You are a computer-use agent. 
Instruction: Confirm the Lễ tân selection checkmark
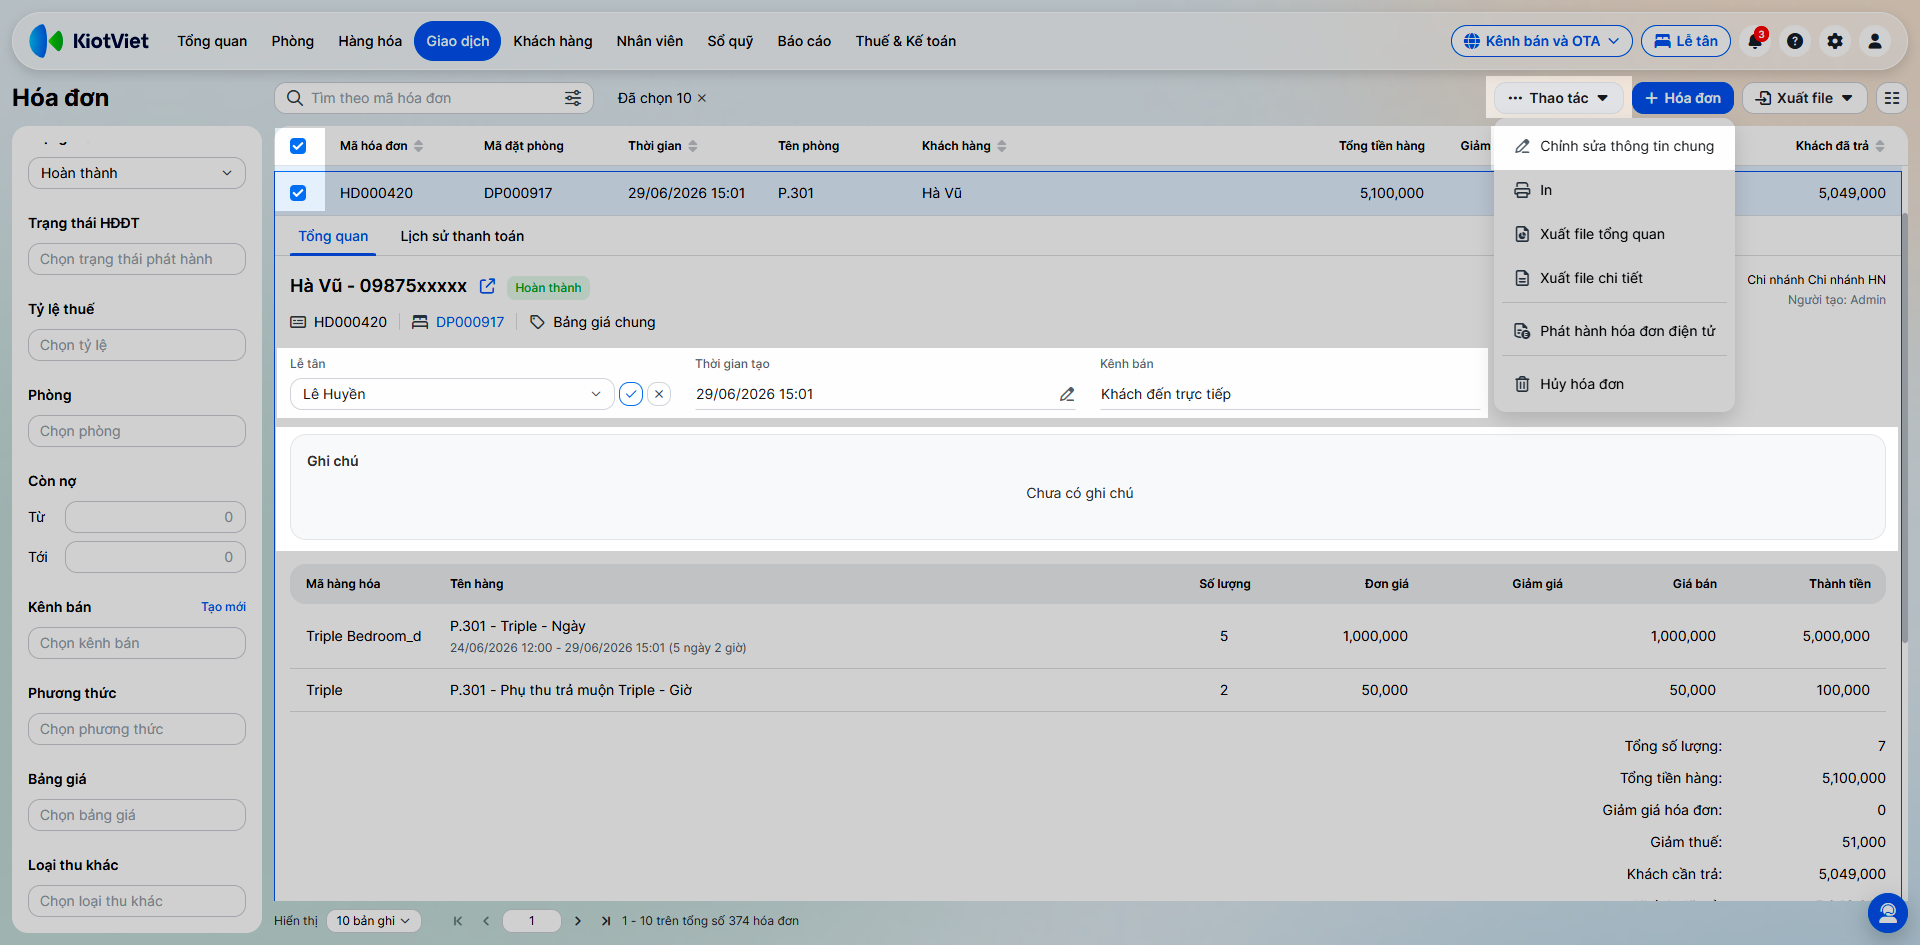click(631, 394)
